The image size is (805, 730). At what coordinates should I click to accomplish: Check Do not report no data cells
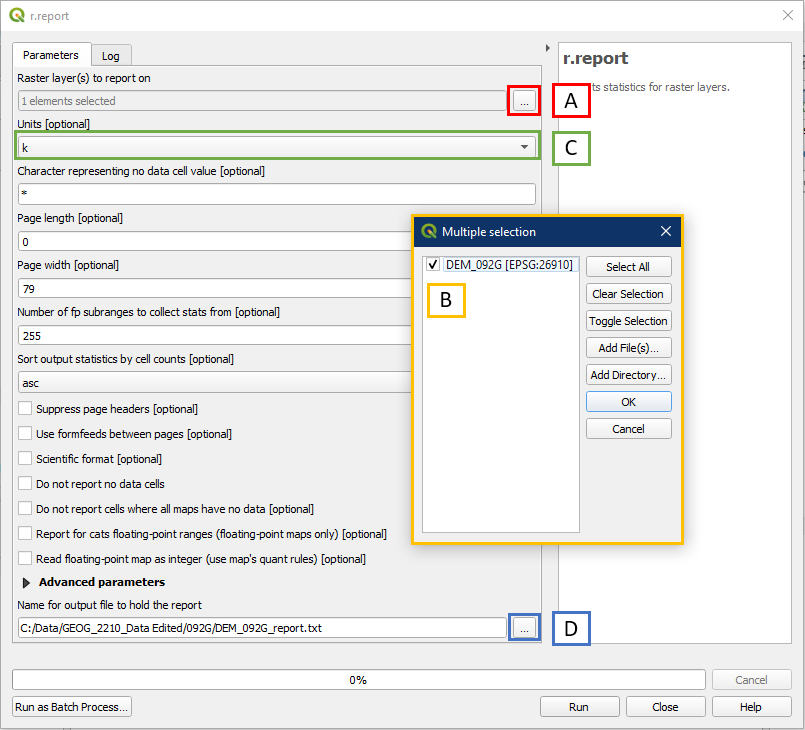pyautogui.click(x=26, y=484)
